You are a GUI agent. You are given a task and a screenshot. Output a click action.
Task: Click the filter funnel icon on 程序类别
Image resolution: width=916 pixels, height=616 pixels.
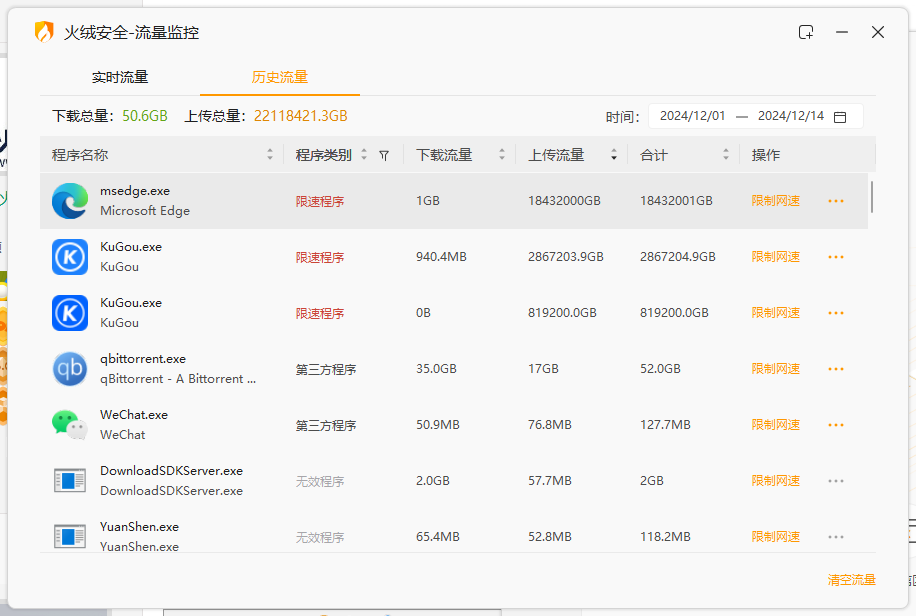tap(384, 156)
